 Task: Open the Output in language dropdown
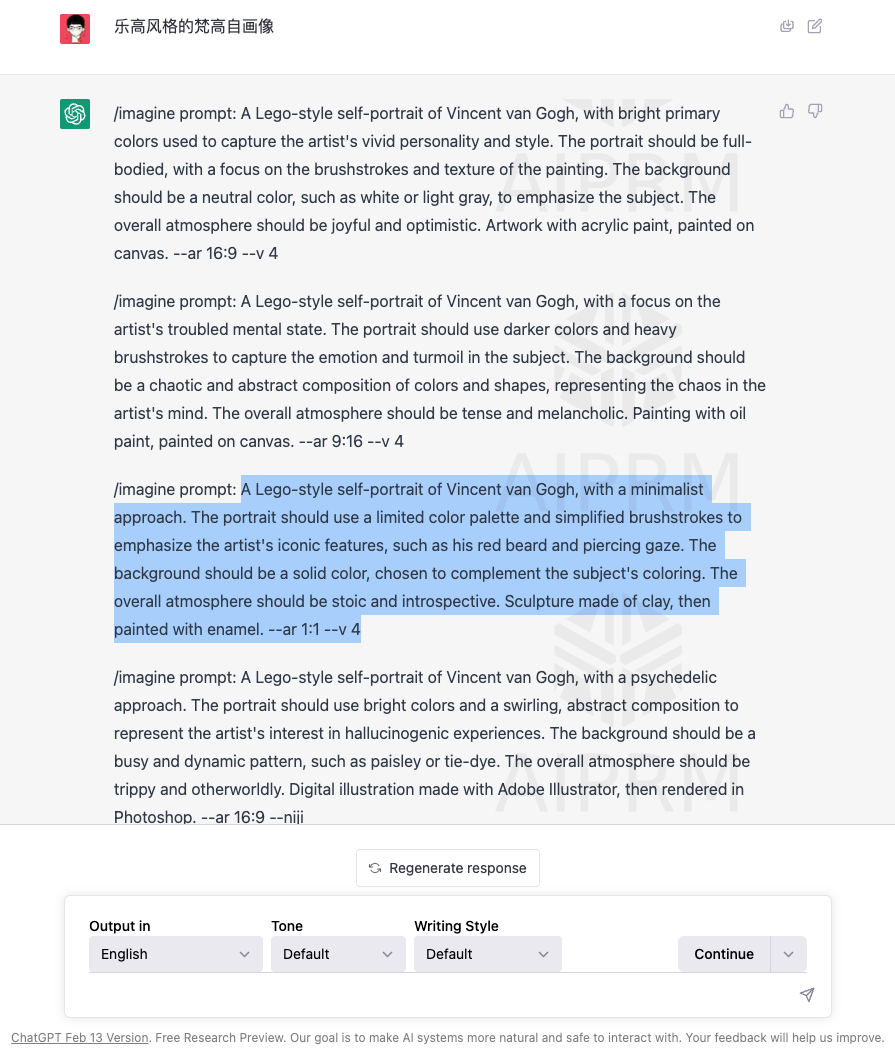(x=175, y=954)
